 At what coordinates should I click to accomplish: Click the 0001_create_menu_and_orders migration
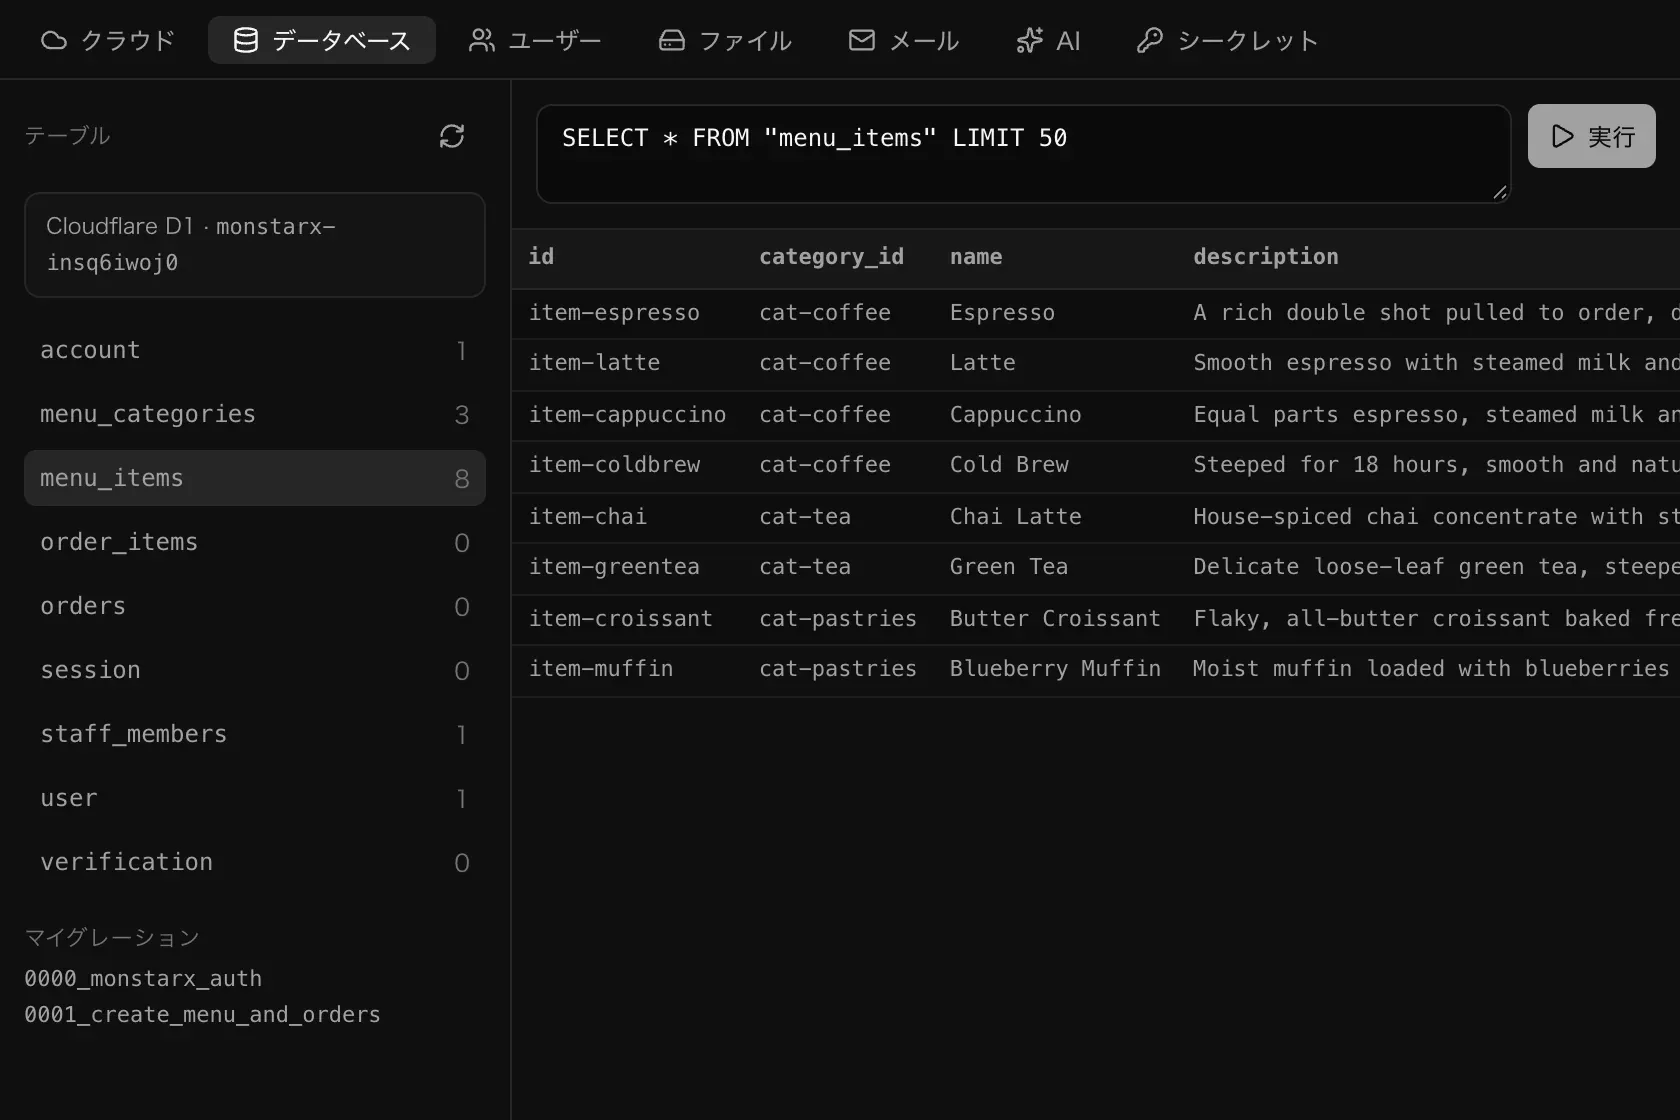click(x=202, y=1014)
